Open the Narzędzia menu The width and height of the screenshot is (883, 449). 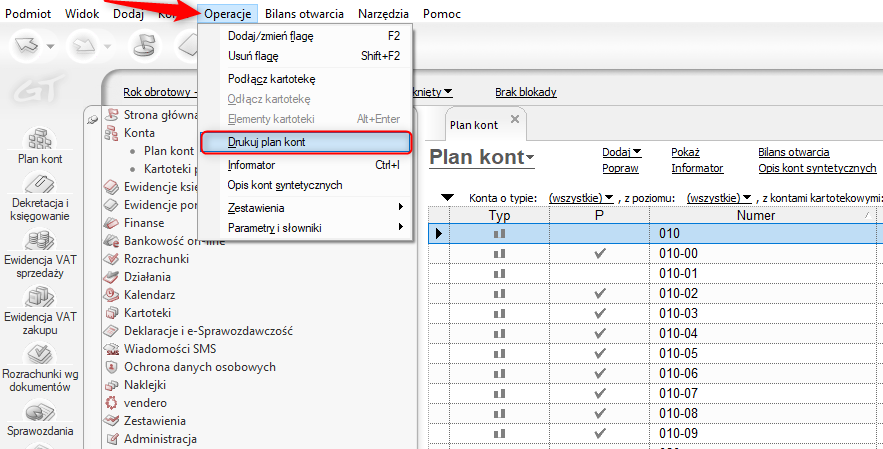click(383, 14)
